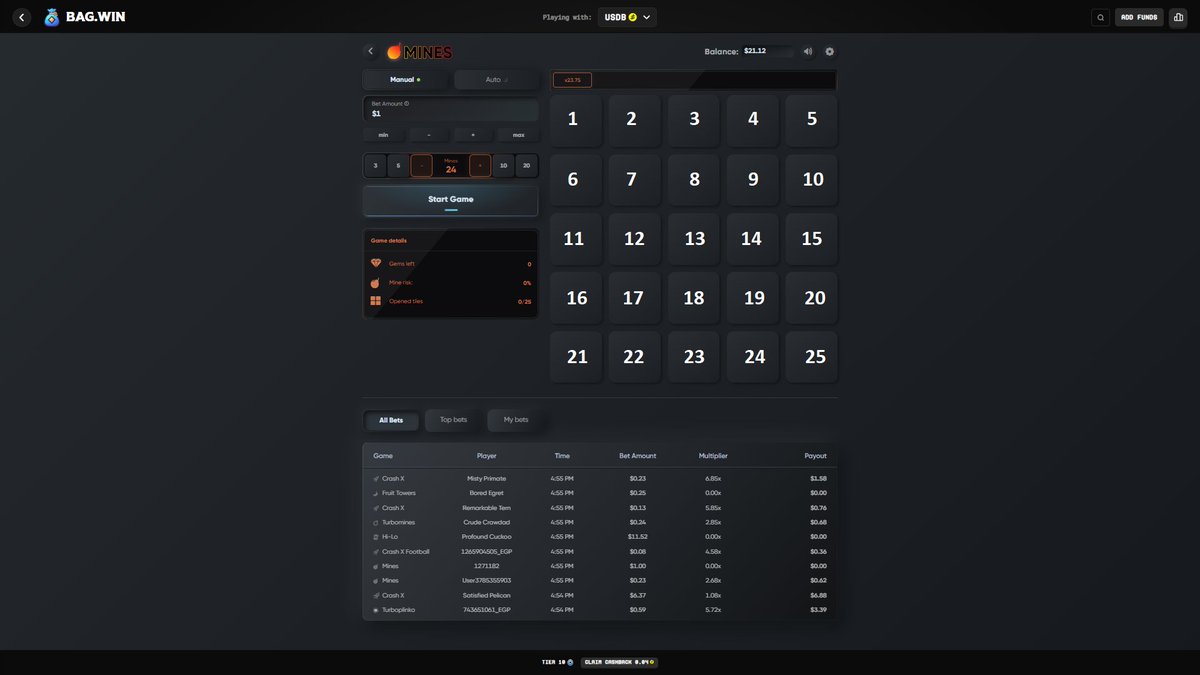Click the Start Game button

[451, 200]
